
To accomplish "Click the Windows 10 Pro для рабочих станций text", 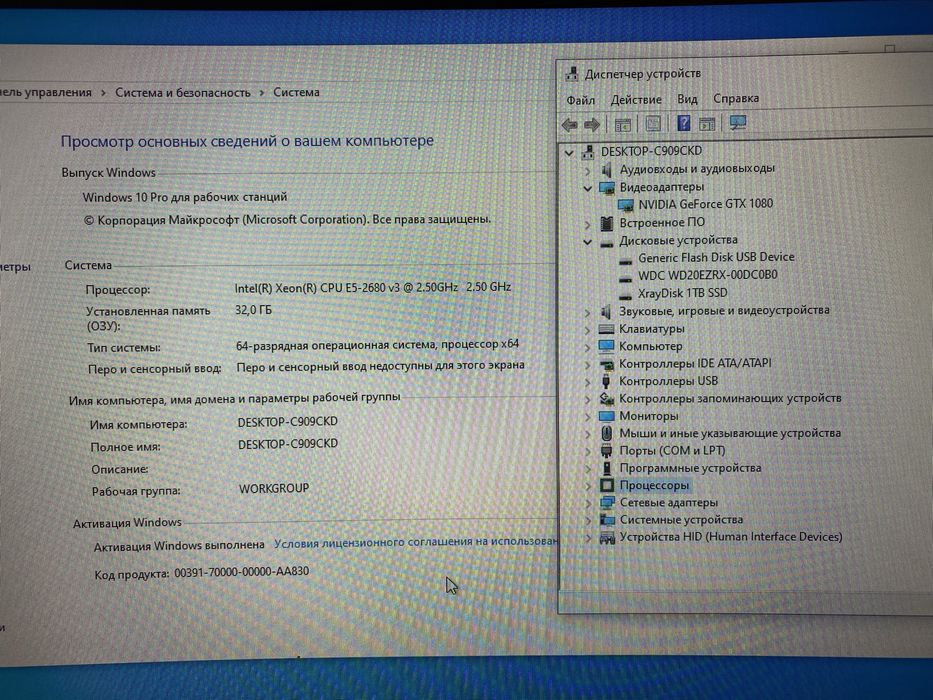I will click(185, 197).
